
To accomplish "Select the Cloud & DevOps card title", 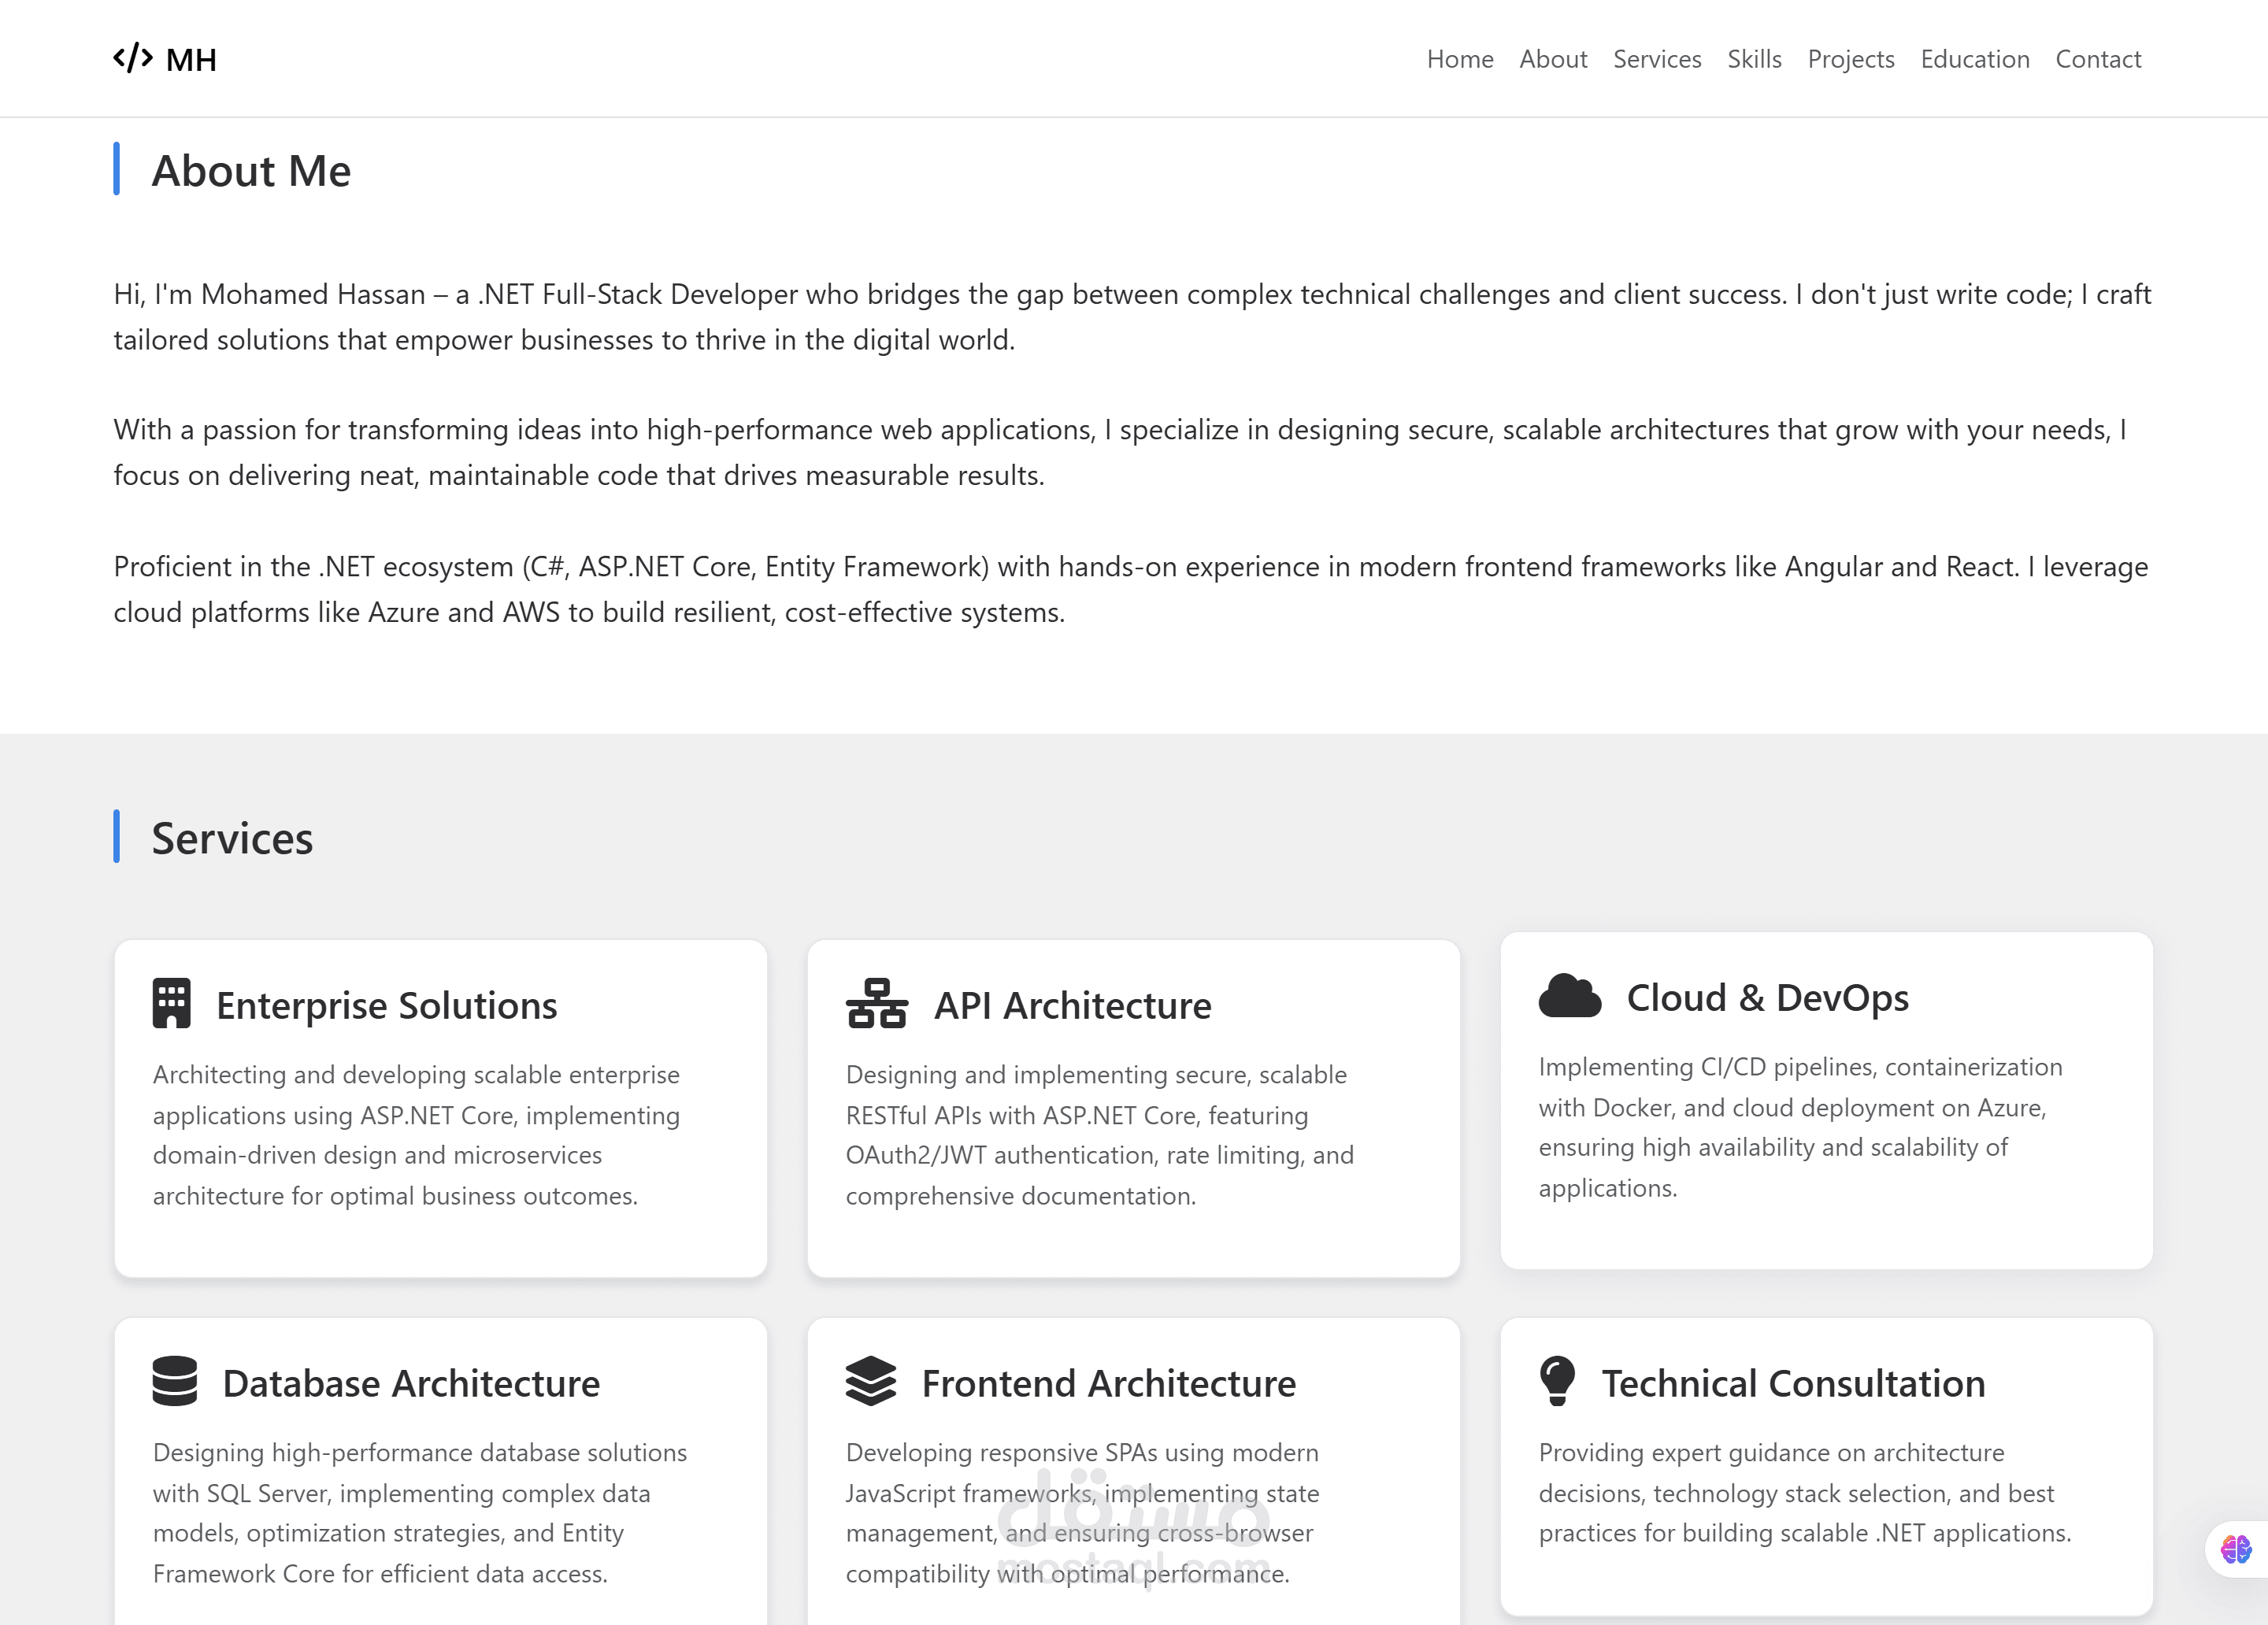I will coord(1767,998).
